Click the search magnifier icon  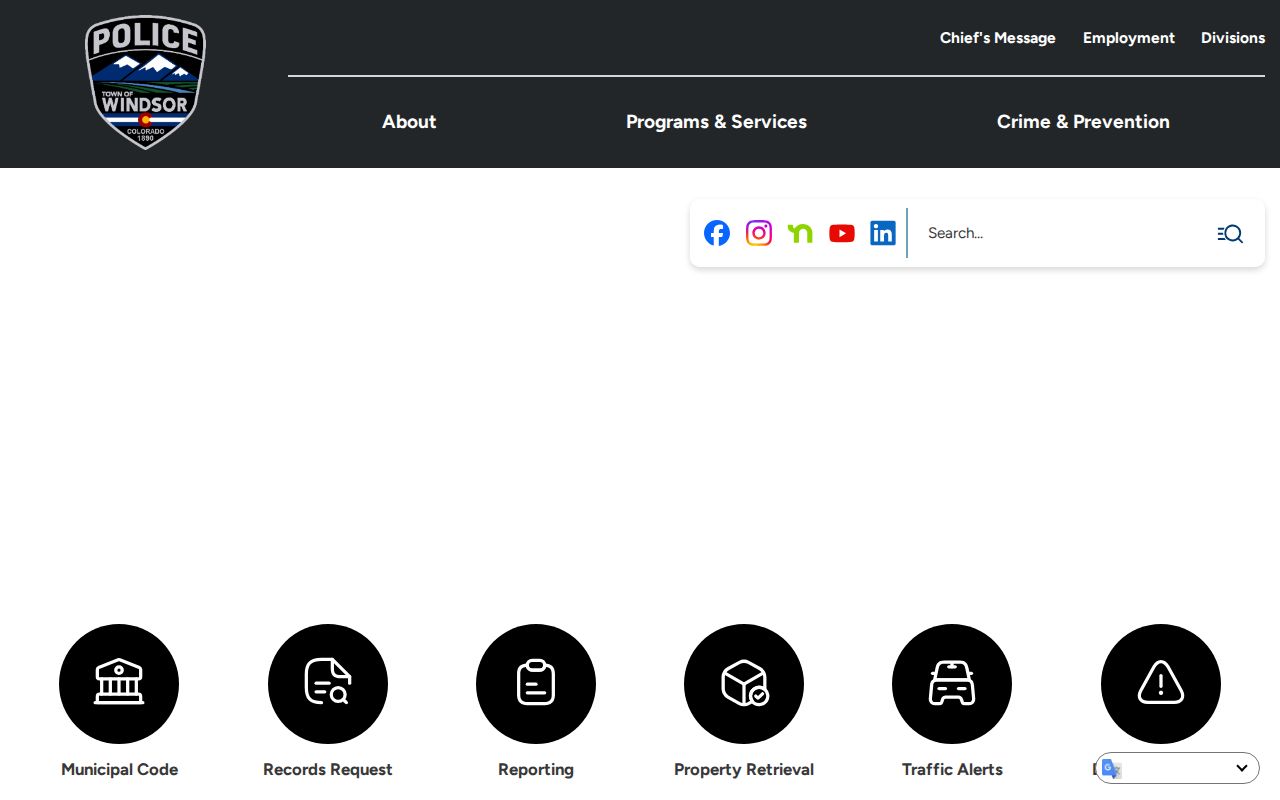1230,233
